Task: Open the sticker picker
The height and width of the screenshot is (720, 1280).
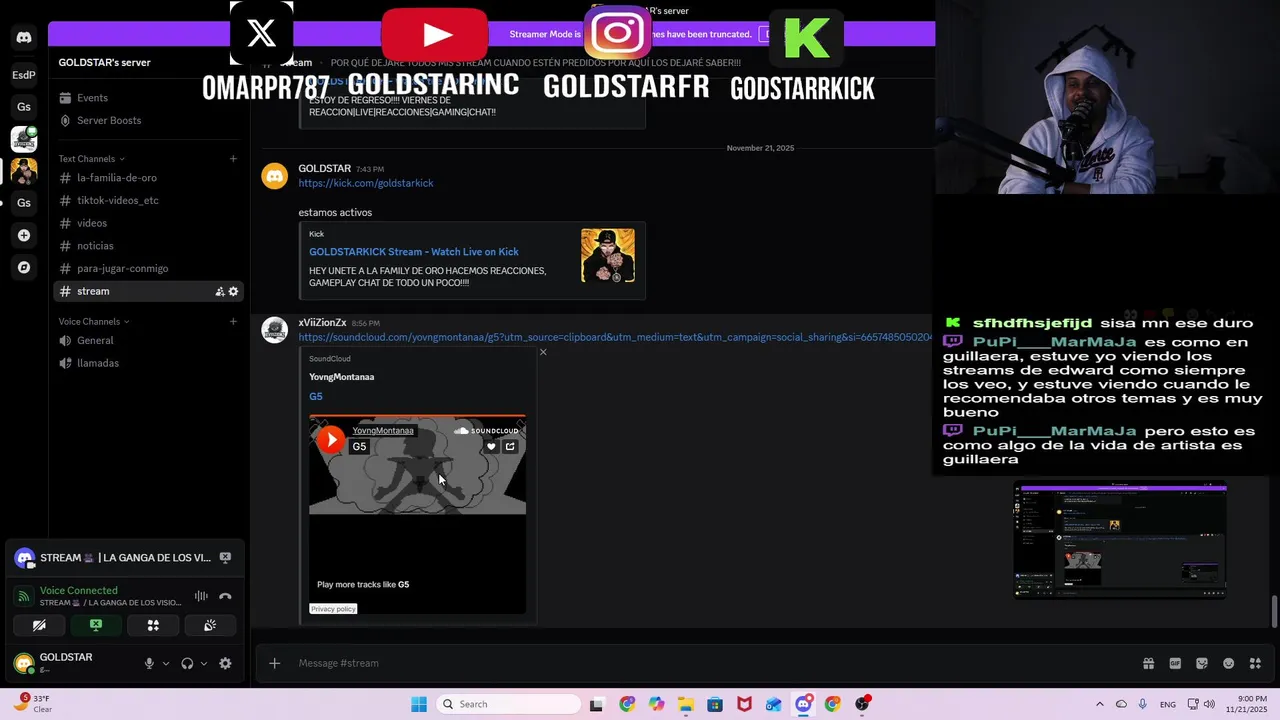Action: point(1202,663)
